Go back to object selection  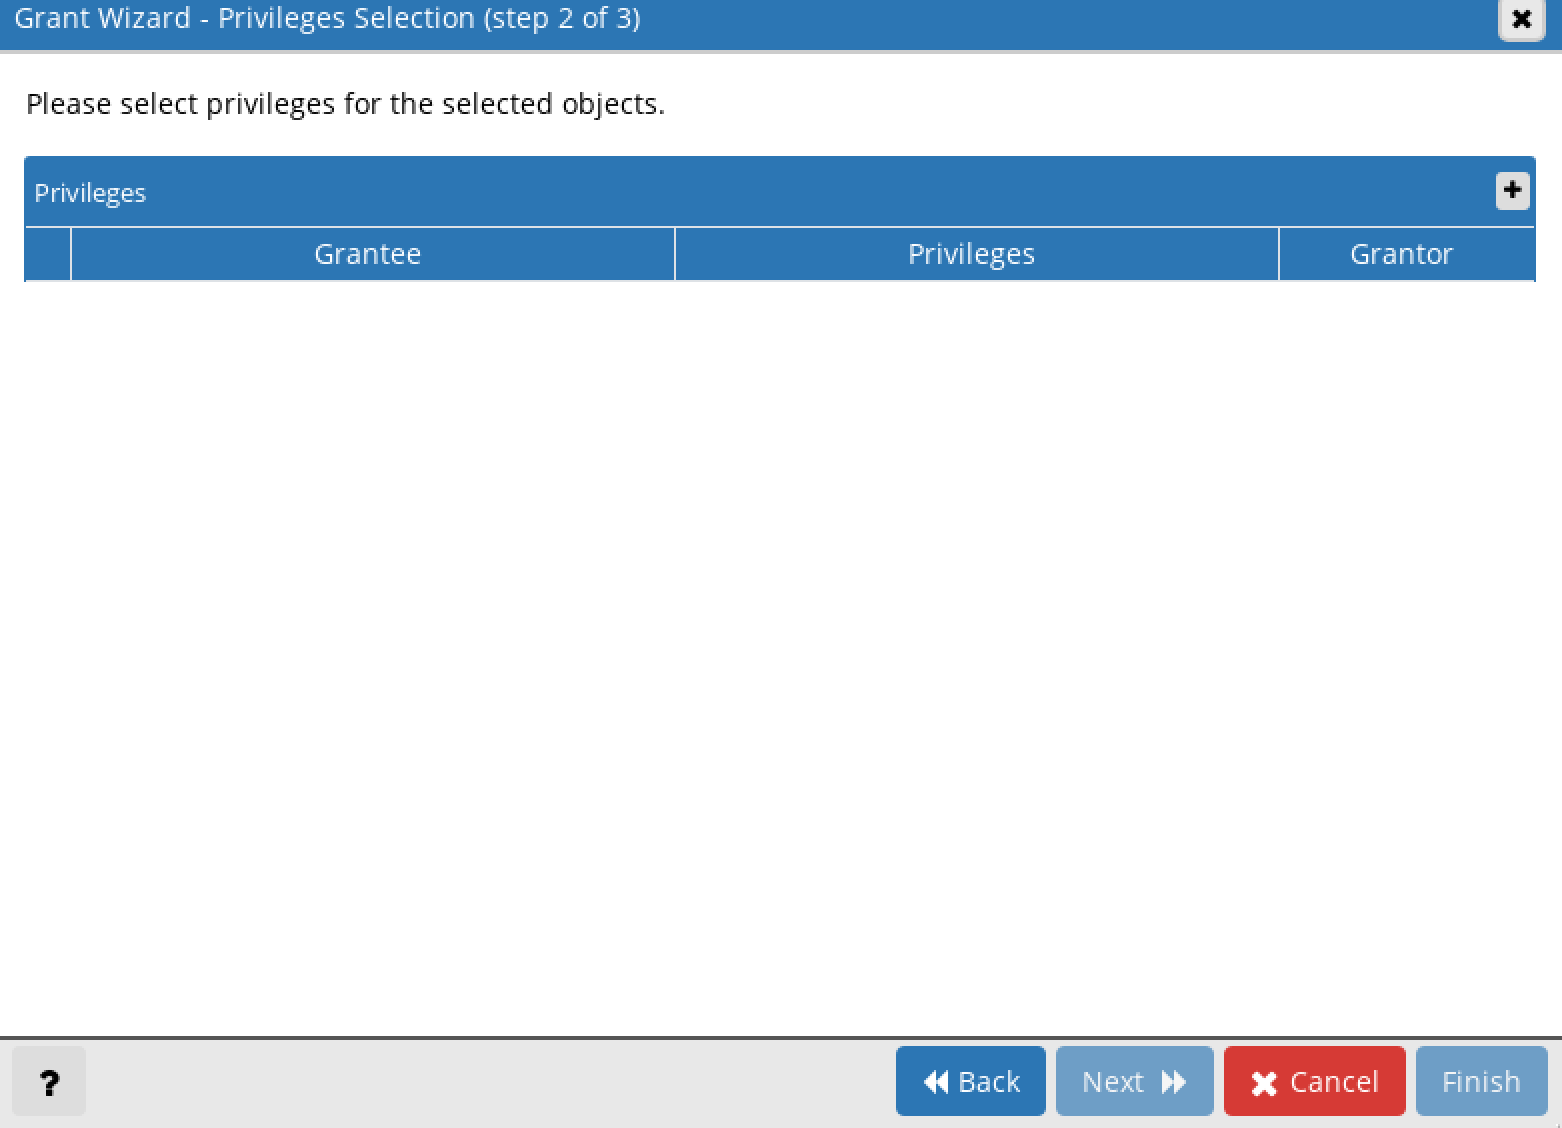pyautogui.click(x=970, y=1081)
